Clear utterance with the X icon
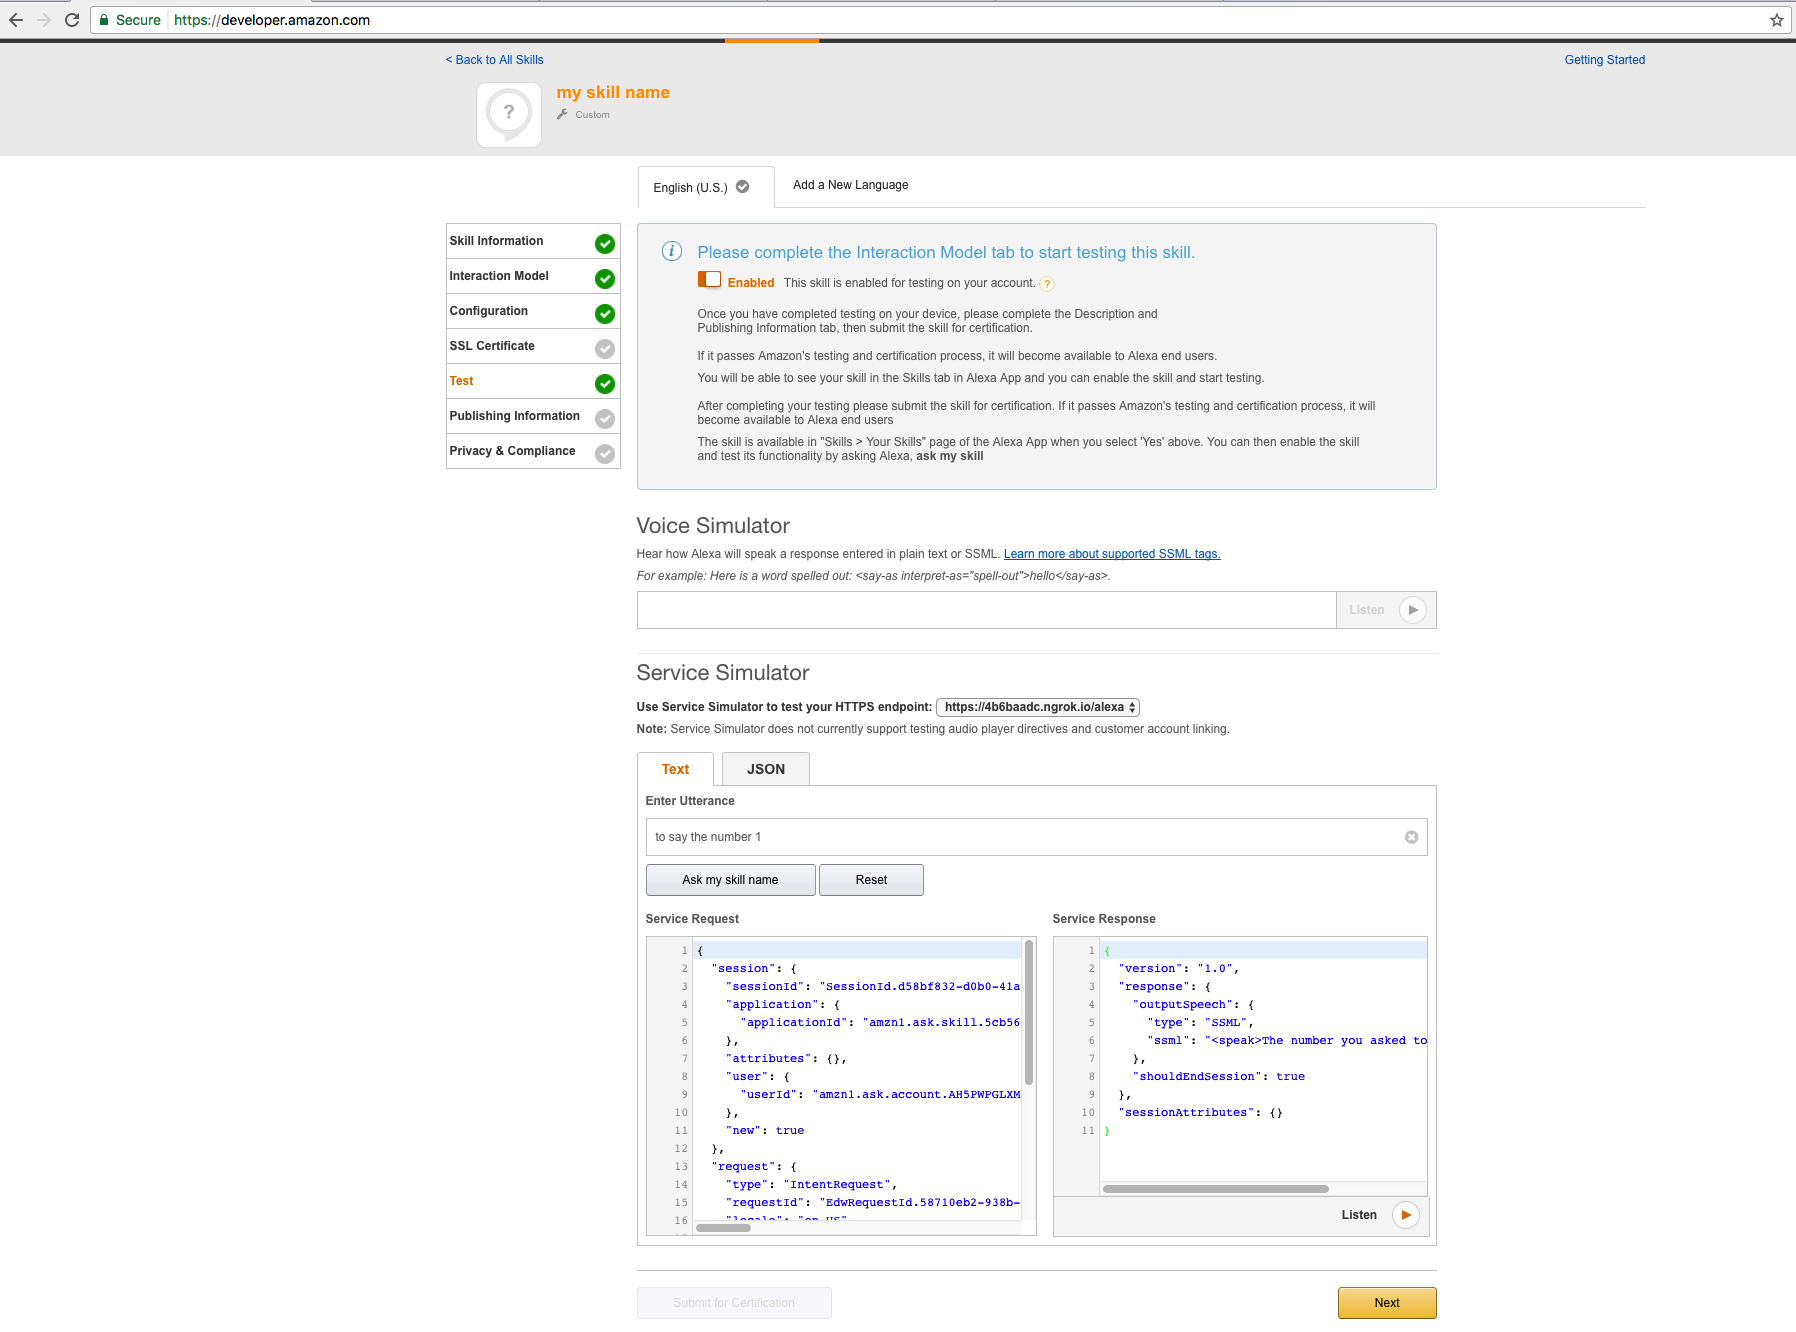The image size is (1796, 1332). tap(1411, 837)
